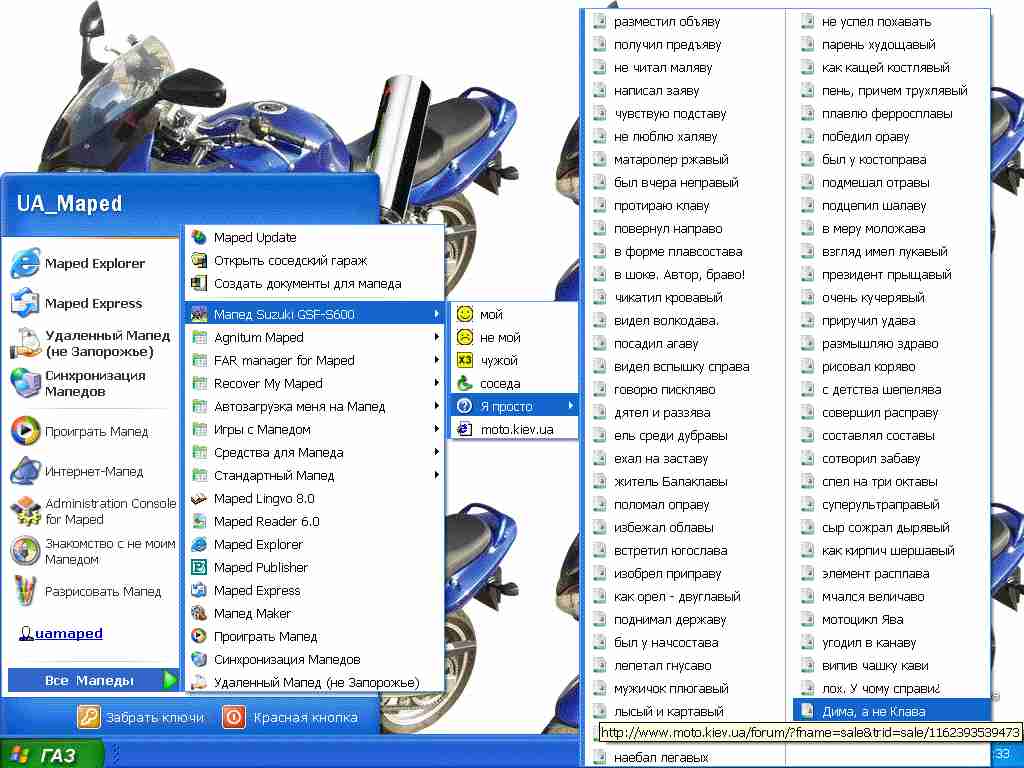Select видел волкодава. entry

coord(685,321)
